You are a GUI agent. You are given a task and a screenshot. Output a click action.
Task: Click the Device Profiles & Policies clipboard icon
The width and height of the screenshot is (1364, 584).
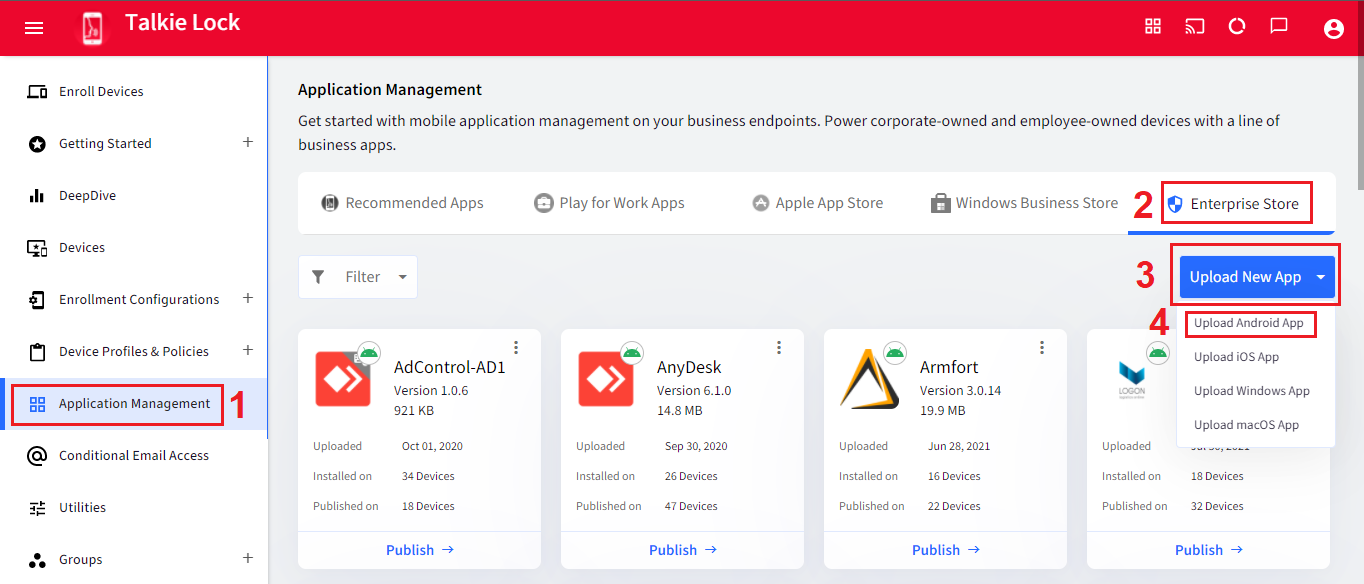click(x=37, y=351)
